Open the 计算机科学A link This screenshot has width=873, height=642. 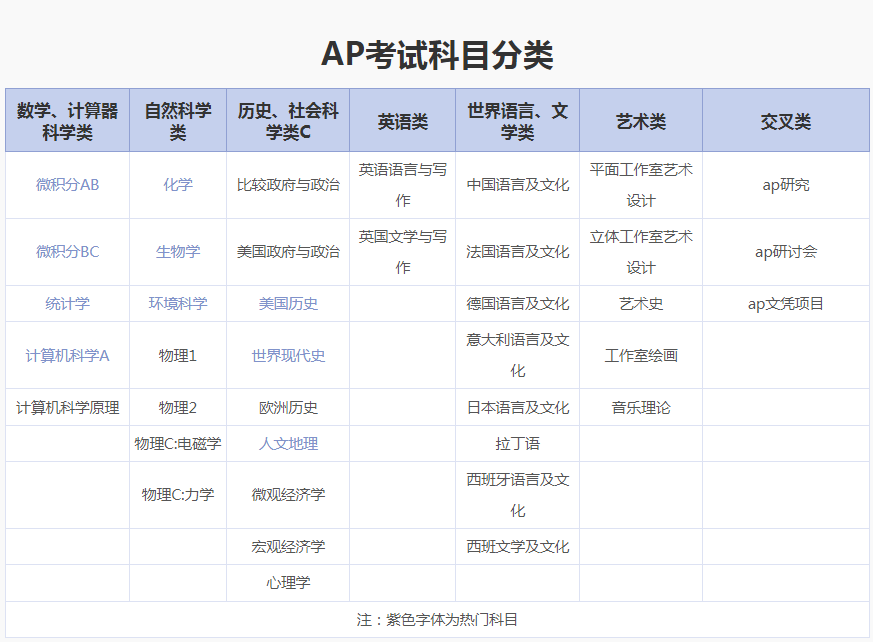tap(67, 355)
